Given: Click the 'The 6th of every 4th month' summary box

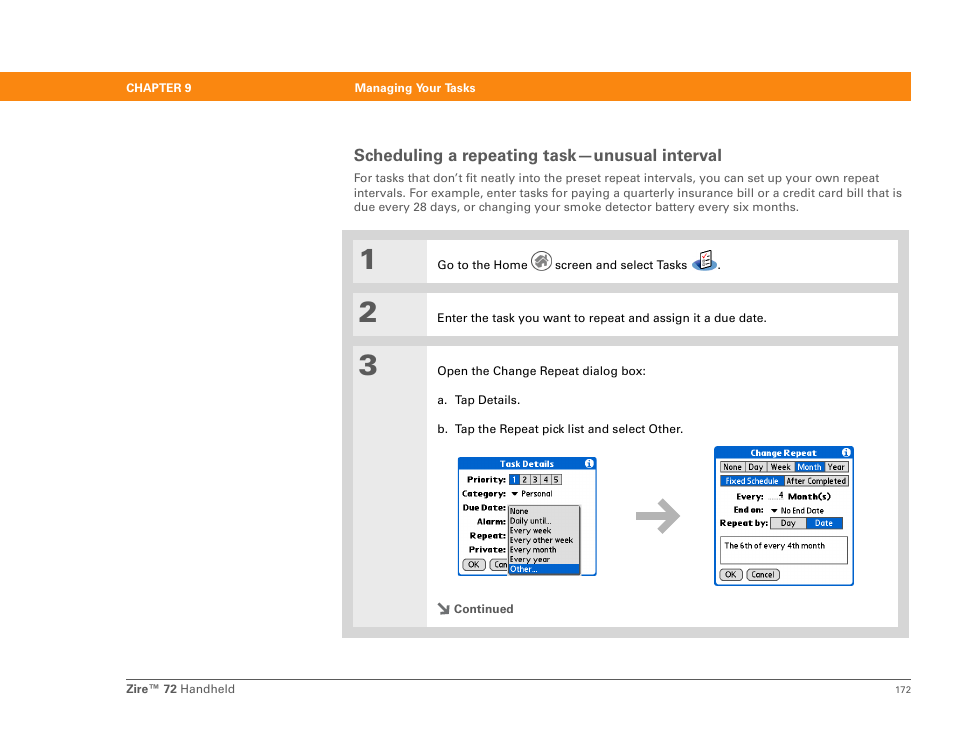Looking at the screenshot, I should [x=784, y=550].
